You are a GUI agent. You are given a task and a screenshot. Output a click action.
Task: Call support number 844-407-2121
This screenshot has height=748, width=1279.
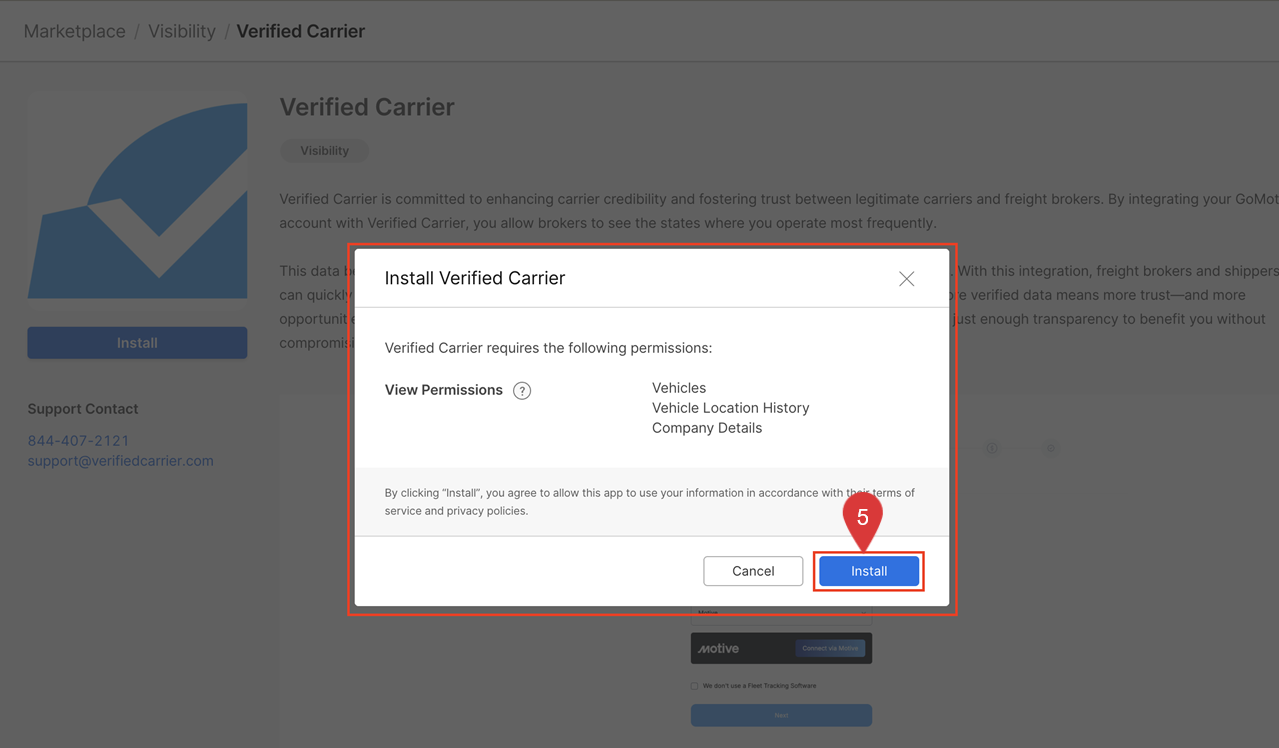78,440
